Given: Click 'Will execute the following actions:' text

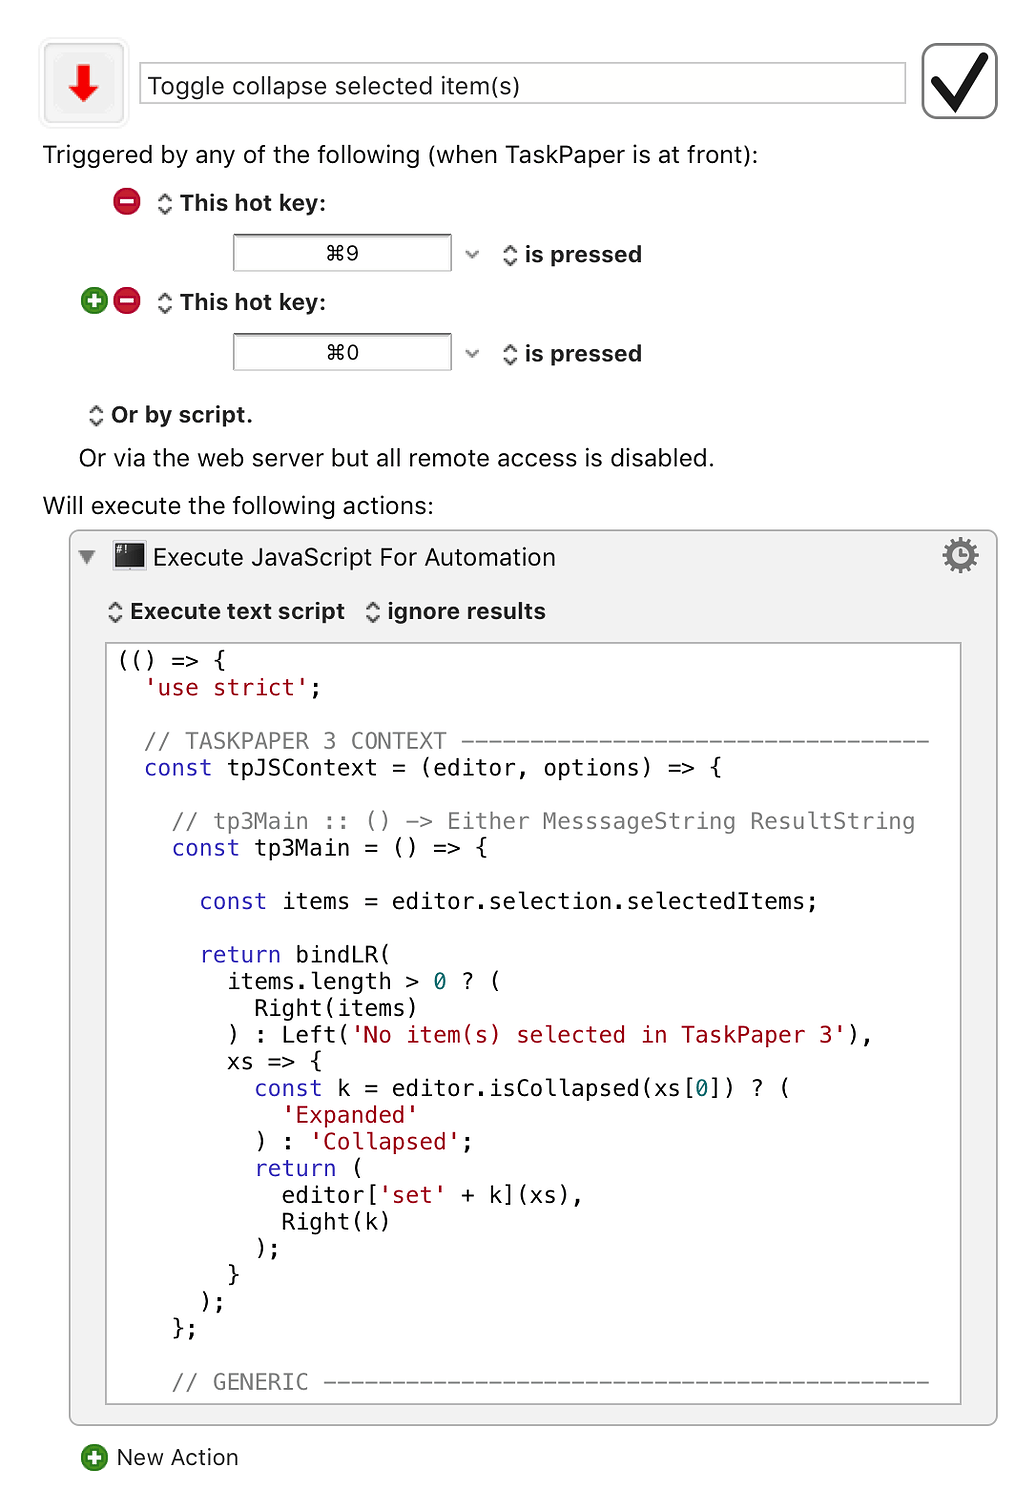Looking at the screenshot, I should pos(238,506).
